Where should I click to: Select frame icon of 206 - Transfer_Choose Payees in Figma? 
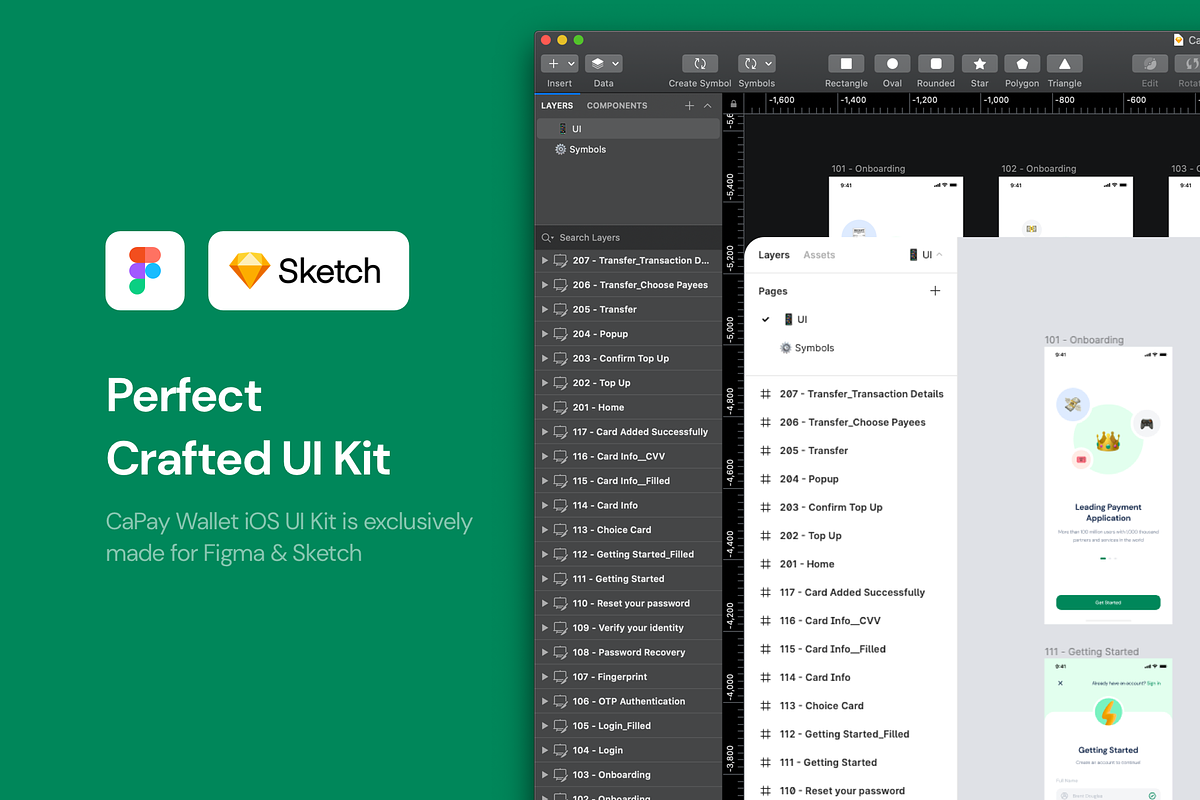click(766, 422)
